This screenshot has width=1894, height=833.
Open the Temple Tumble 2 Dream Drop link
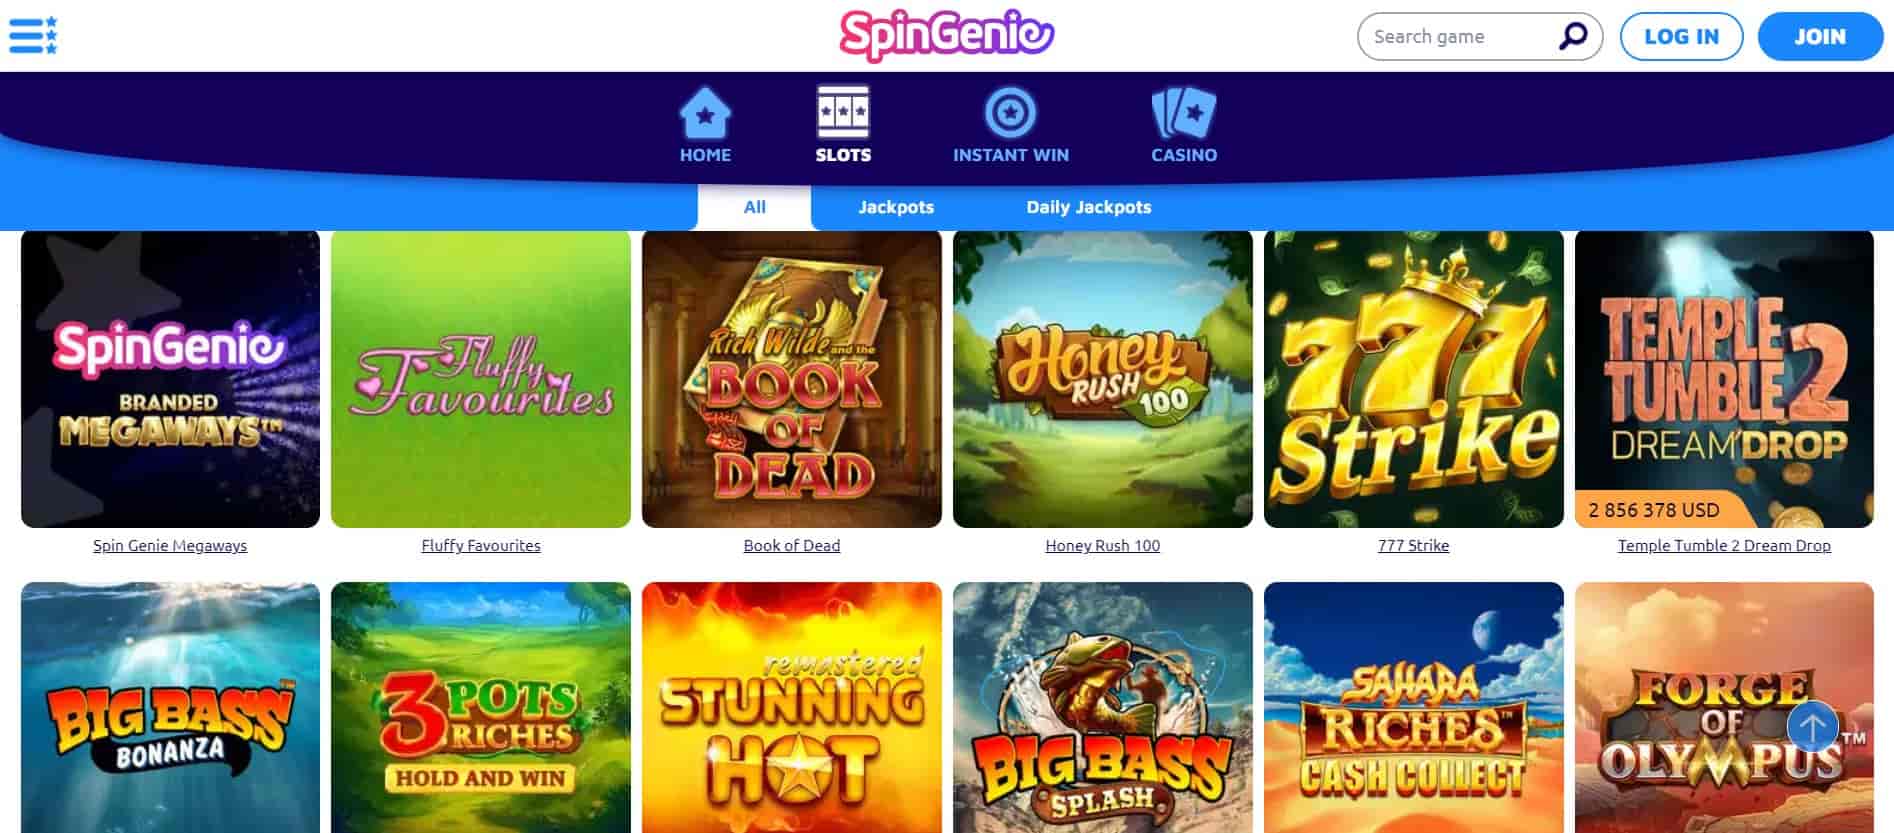(1724, 545)
